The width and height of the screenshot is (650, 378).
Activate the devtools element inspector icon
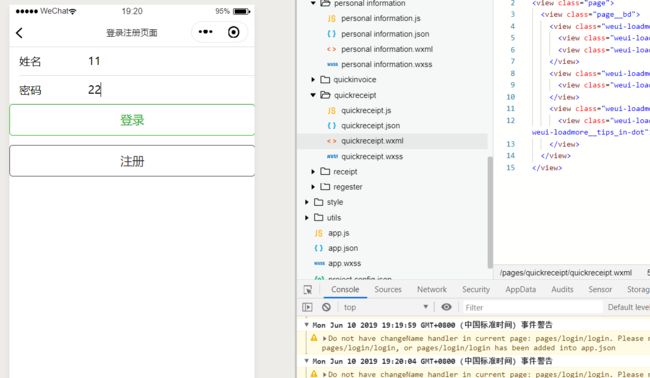click(x=308, y=290)
